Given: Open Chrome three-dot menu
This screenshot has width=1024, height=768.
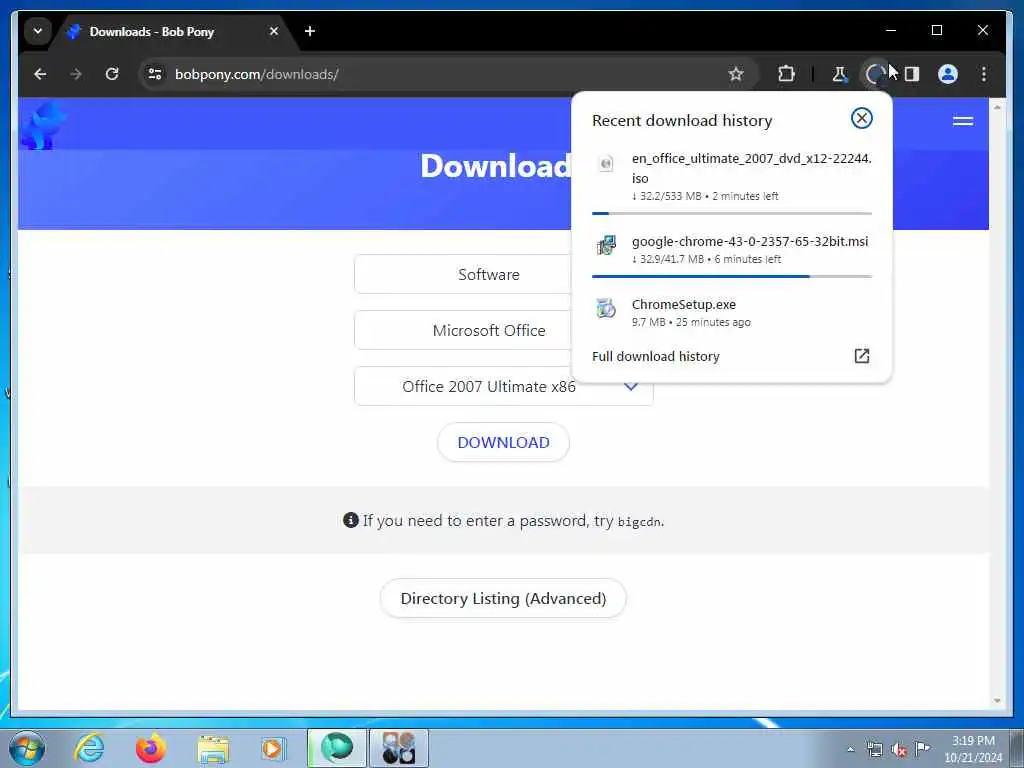Looking at the screenshot, I should 984,74.
